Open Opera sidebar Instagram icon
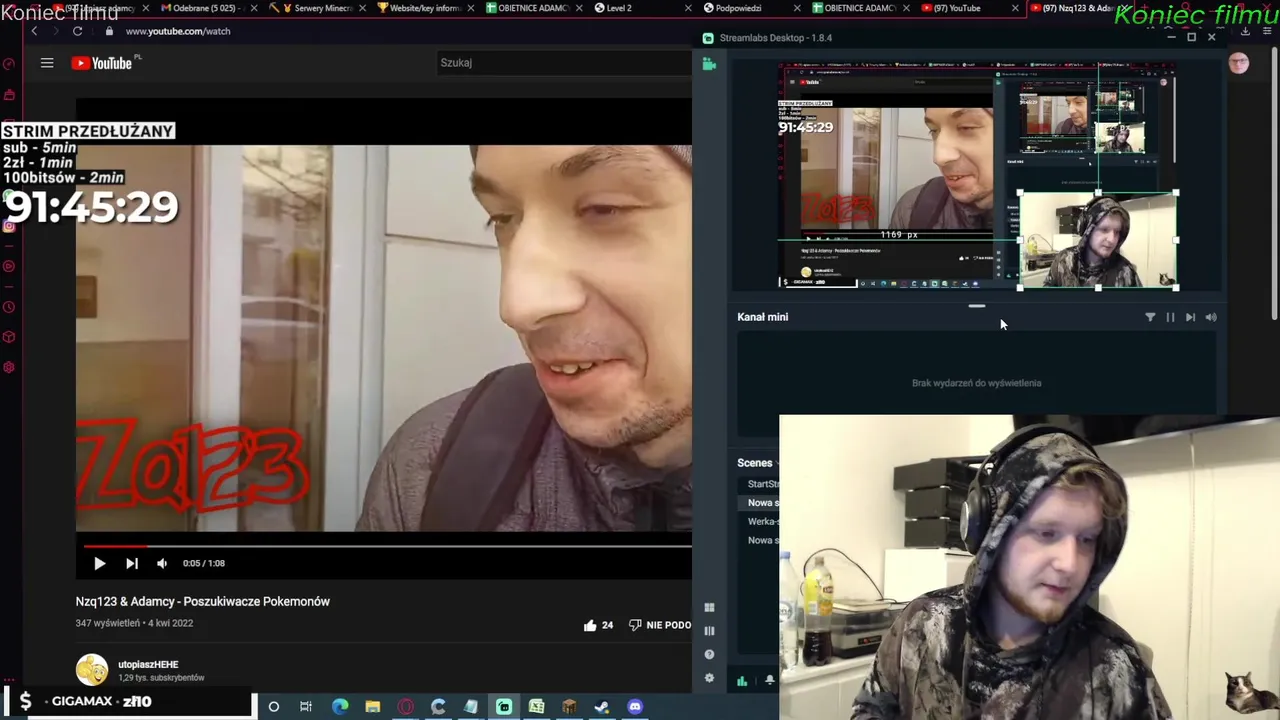This screenshot has width=1280, height=720. pyautogui.click(x=9, y=226)
